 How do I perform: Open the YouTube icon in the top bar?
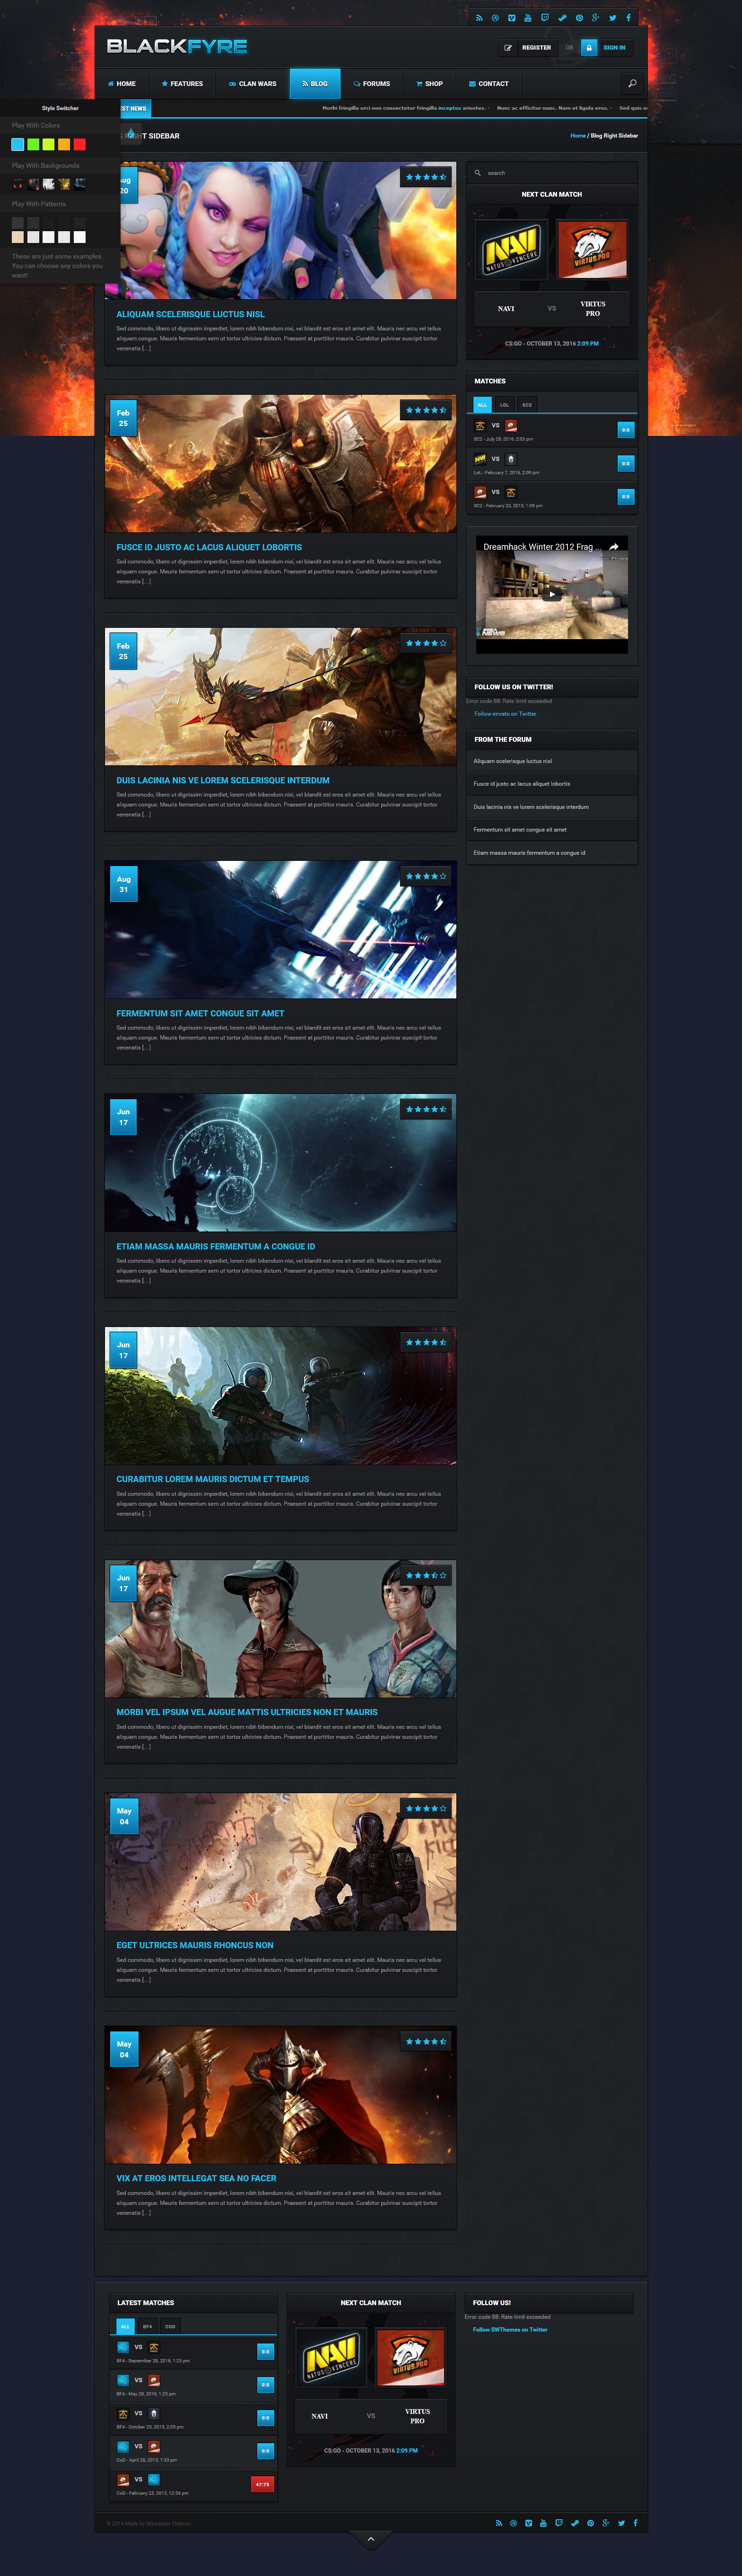point(528,18)
